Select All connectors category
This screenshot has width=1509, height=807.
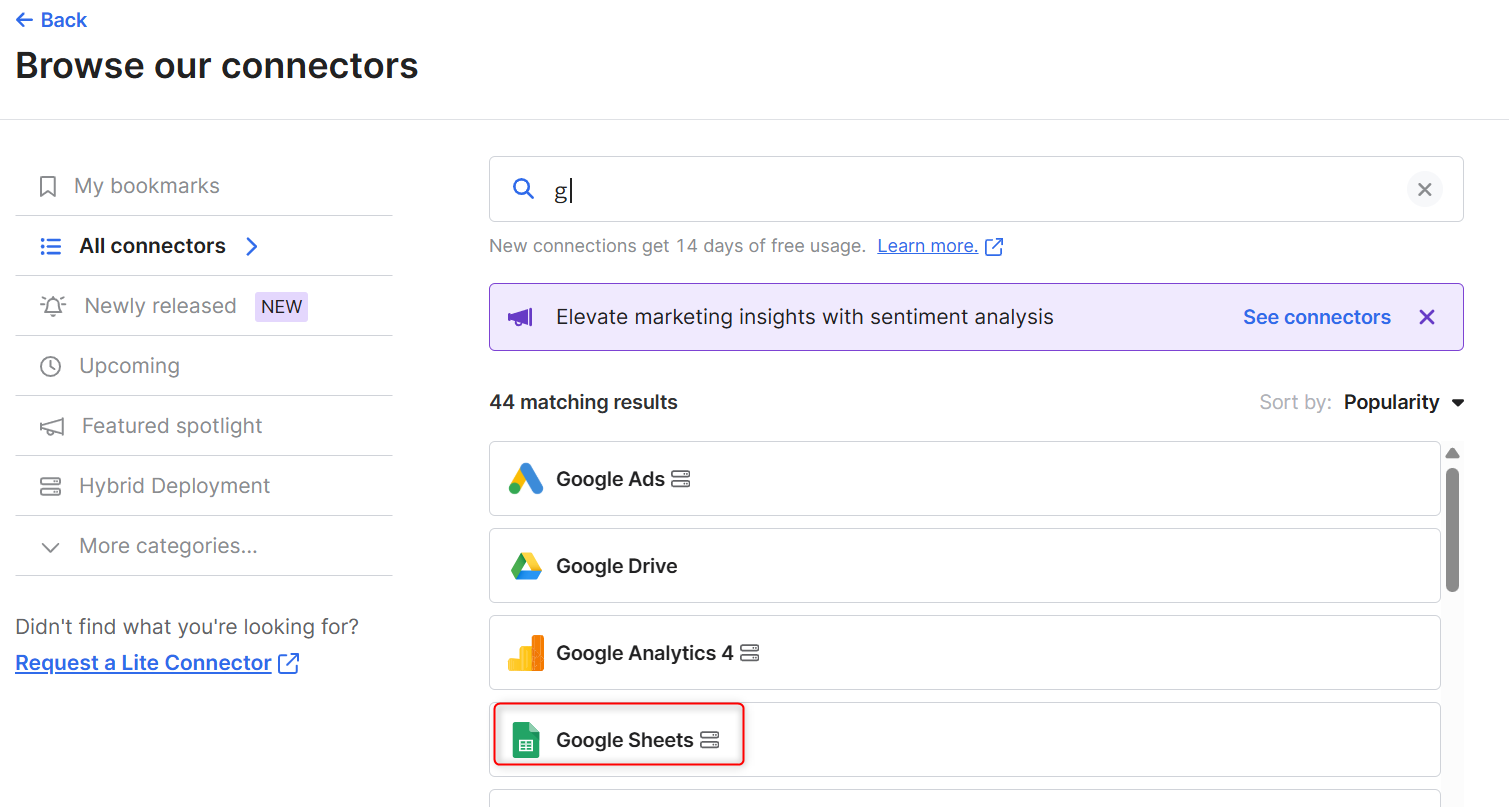pyautogui.click(x=204, y=246)
